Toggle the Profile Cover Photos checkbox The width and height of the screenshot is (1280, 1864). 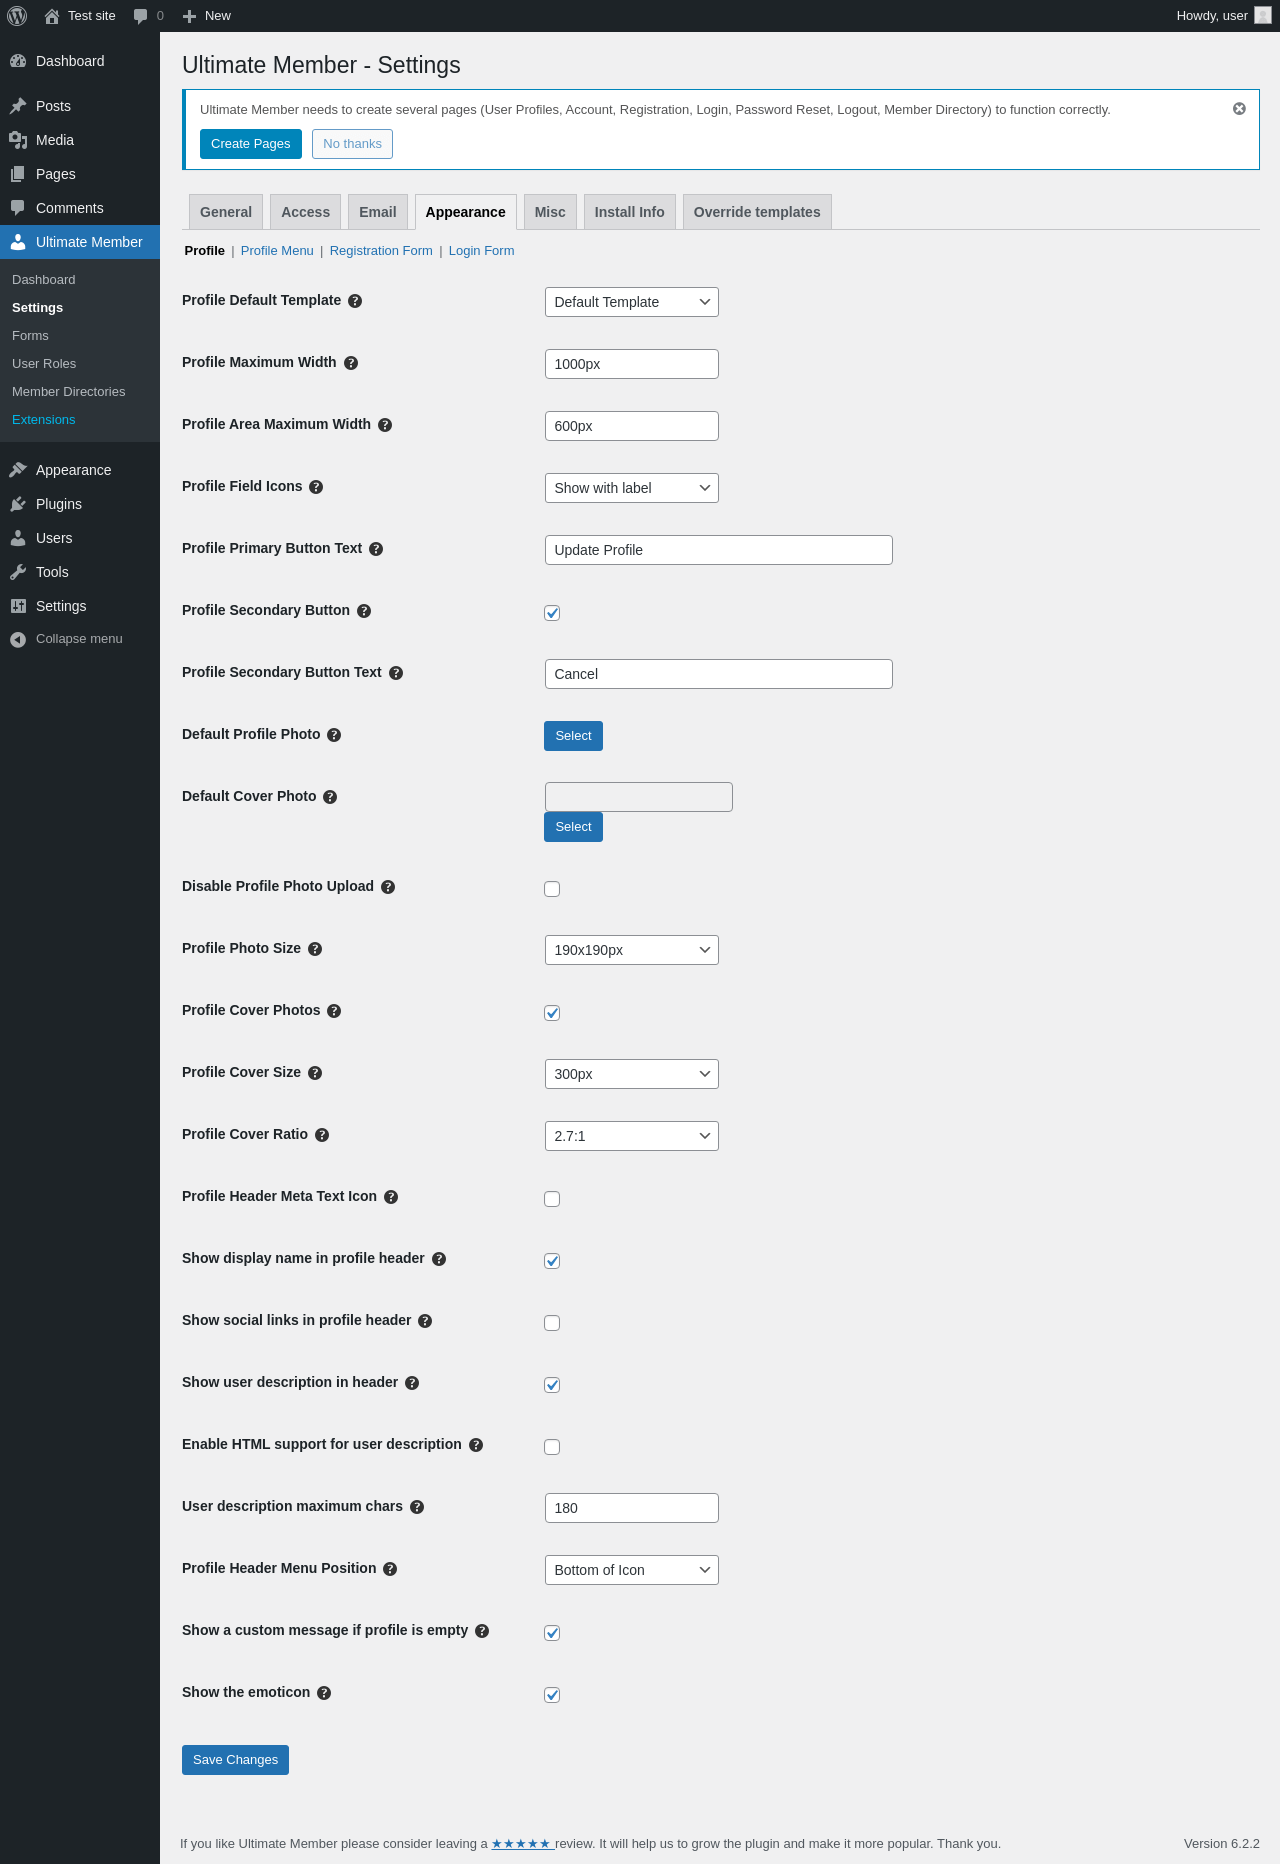[x=552, y=1013]
